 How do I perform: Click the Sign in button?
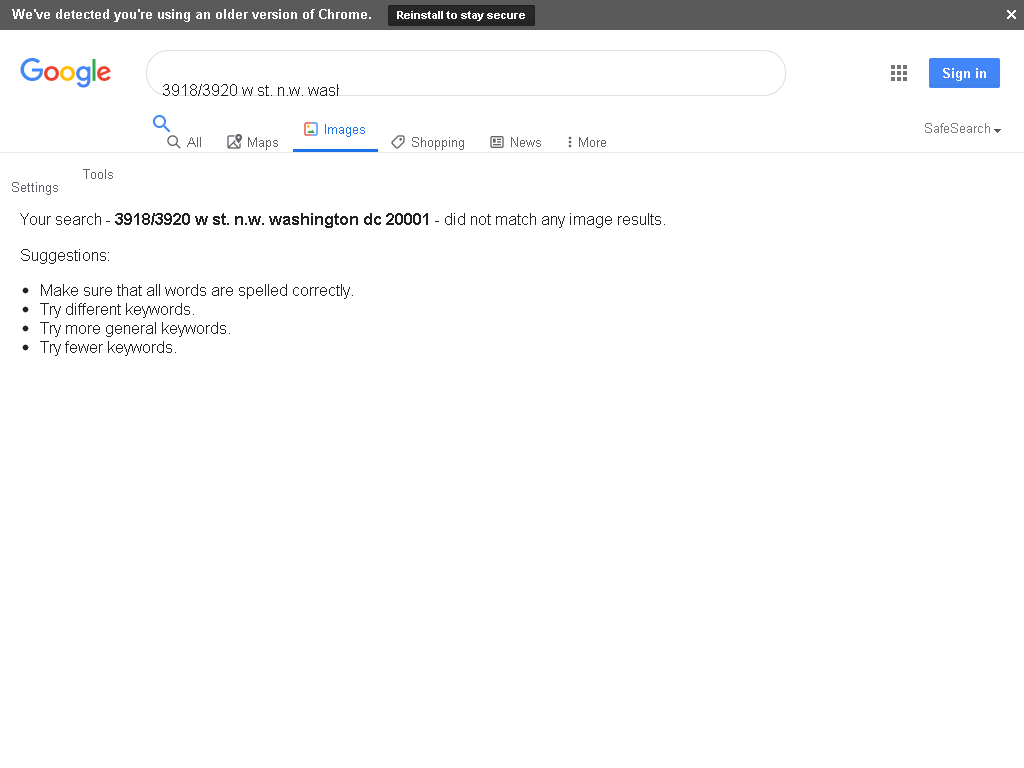964,73
